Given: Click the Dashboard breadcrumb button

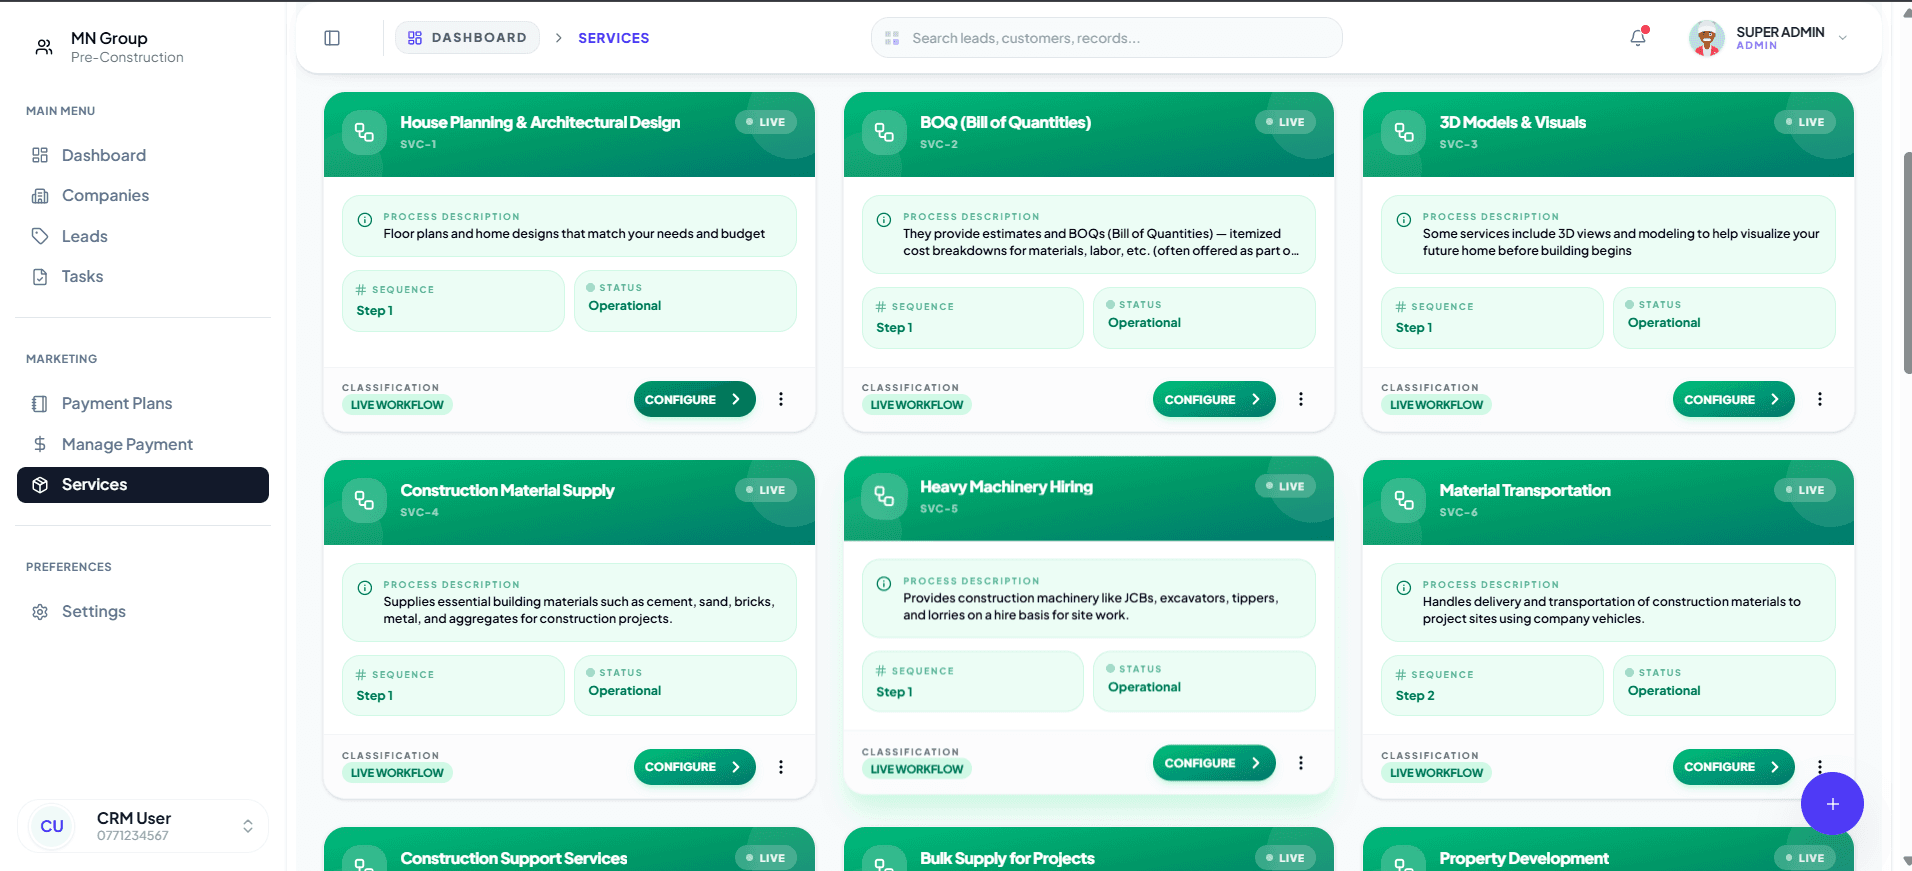Looking at the screenshot, I should pos(467,38).
